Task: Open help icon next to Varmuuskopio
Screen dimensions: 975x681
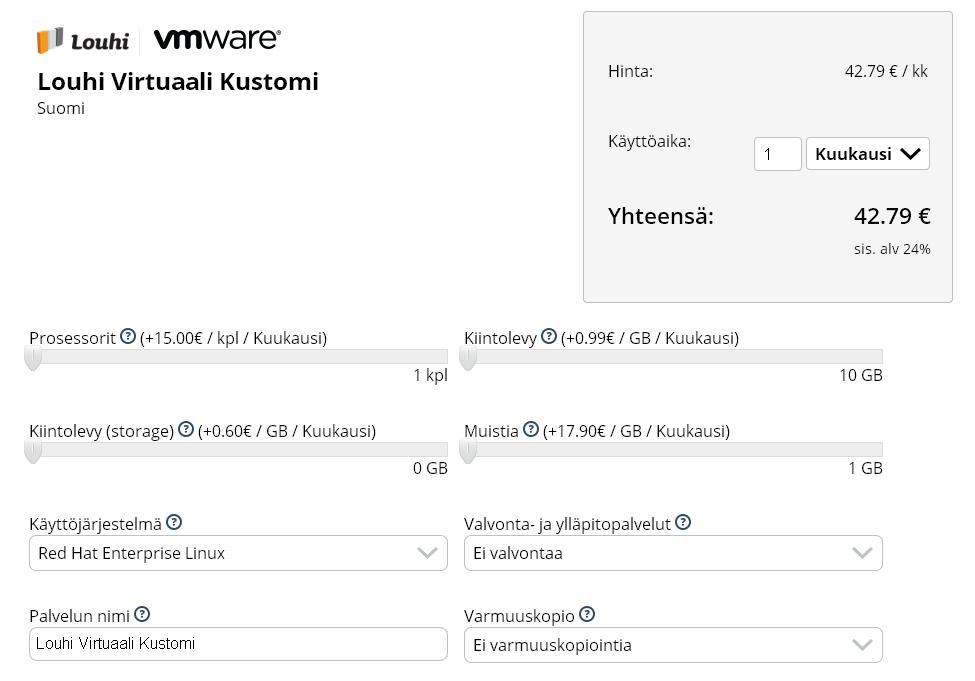Action: 586,614
